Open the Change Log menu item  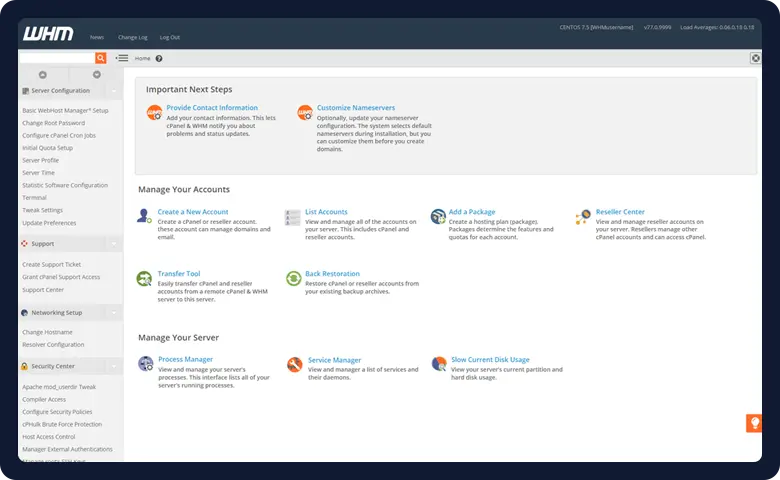(x=132, y=37)
